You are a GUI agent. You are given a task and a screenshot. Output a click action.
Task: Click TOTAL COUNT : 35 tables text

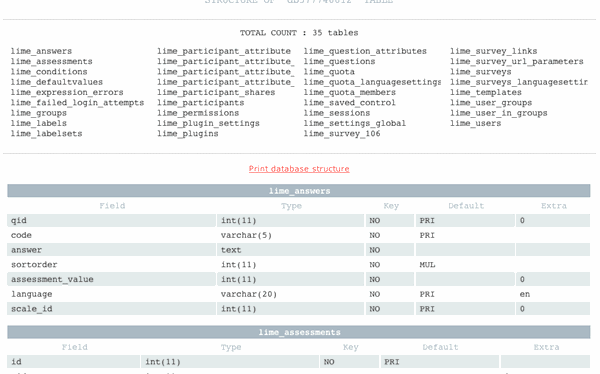pos(299,33)
